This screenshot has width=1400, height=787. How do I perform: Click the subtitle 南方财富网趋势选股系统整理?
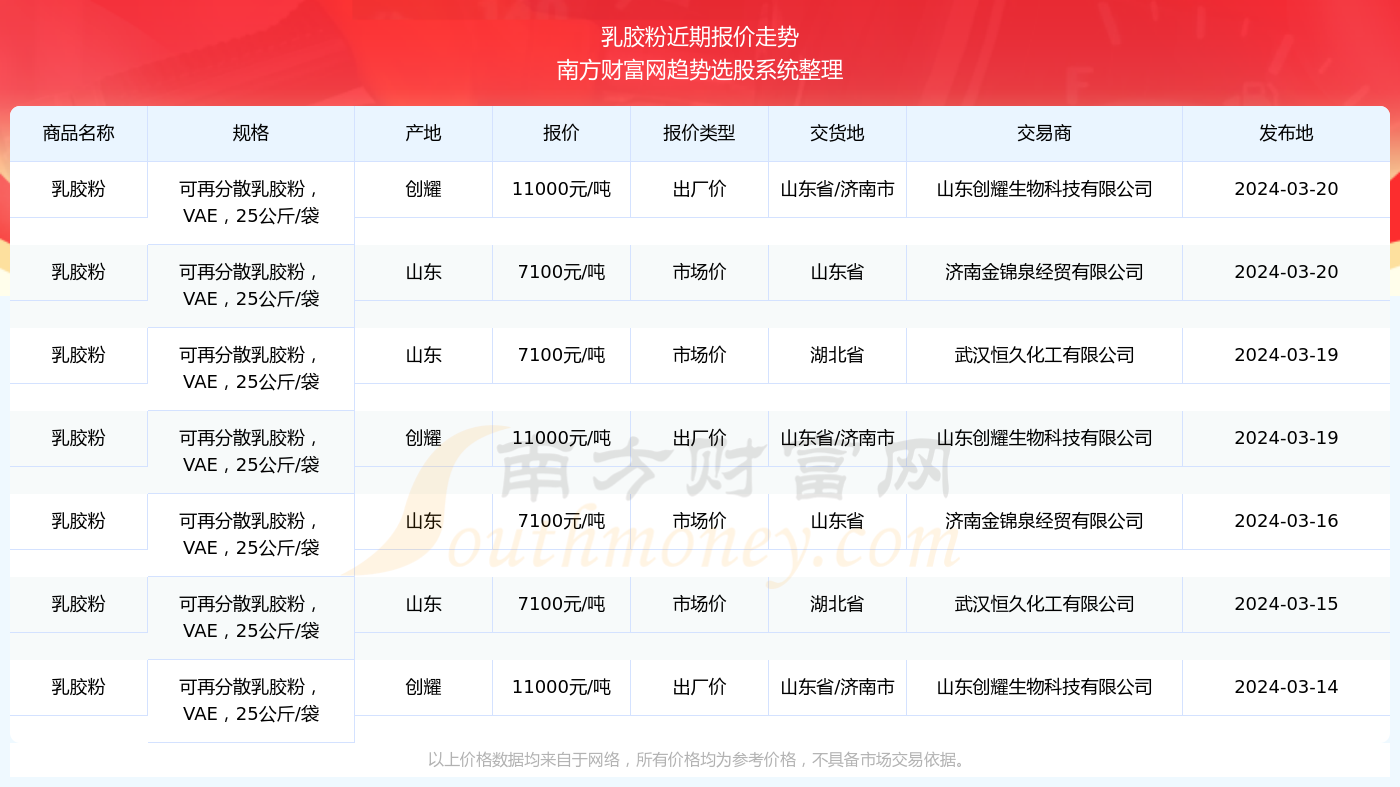700,70
